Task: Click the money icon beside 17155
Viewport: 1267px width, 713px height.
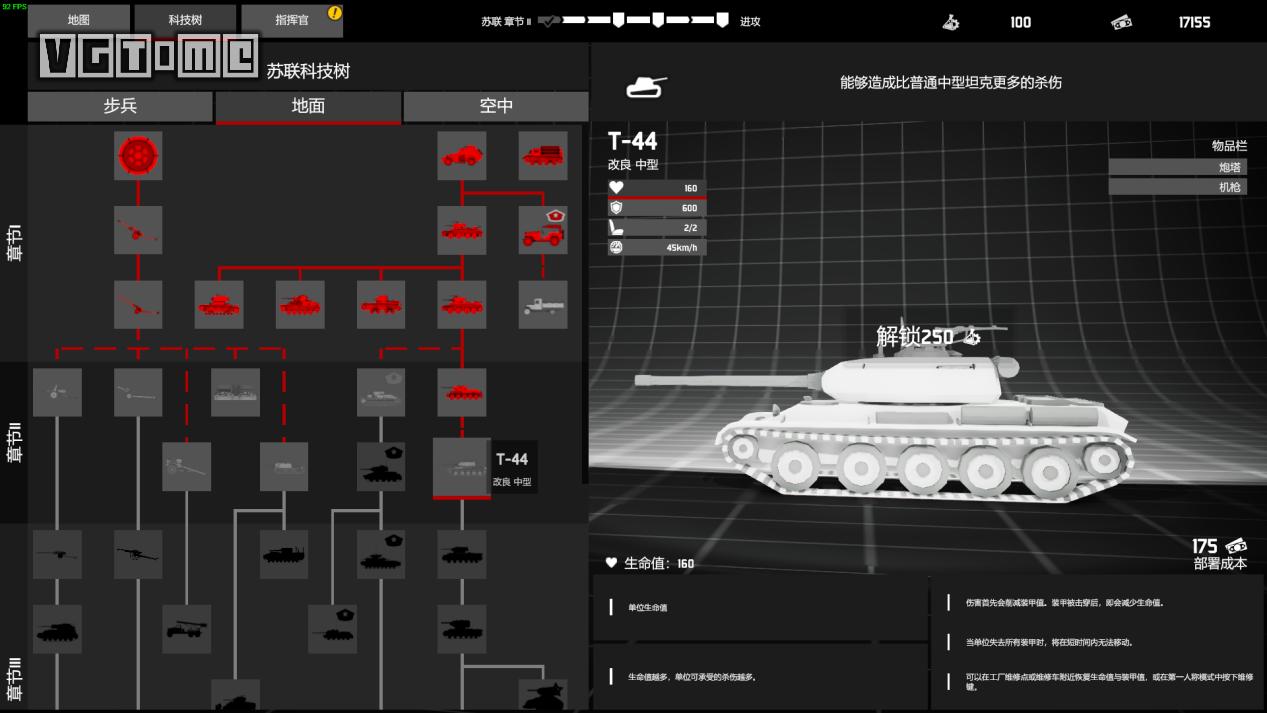Action: click(1122, 22)
